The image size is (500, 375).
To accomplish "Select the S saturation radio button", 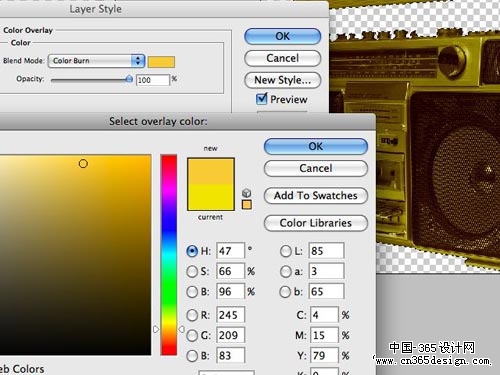I will [x=192, y=271].
